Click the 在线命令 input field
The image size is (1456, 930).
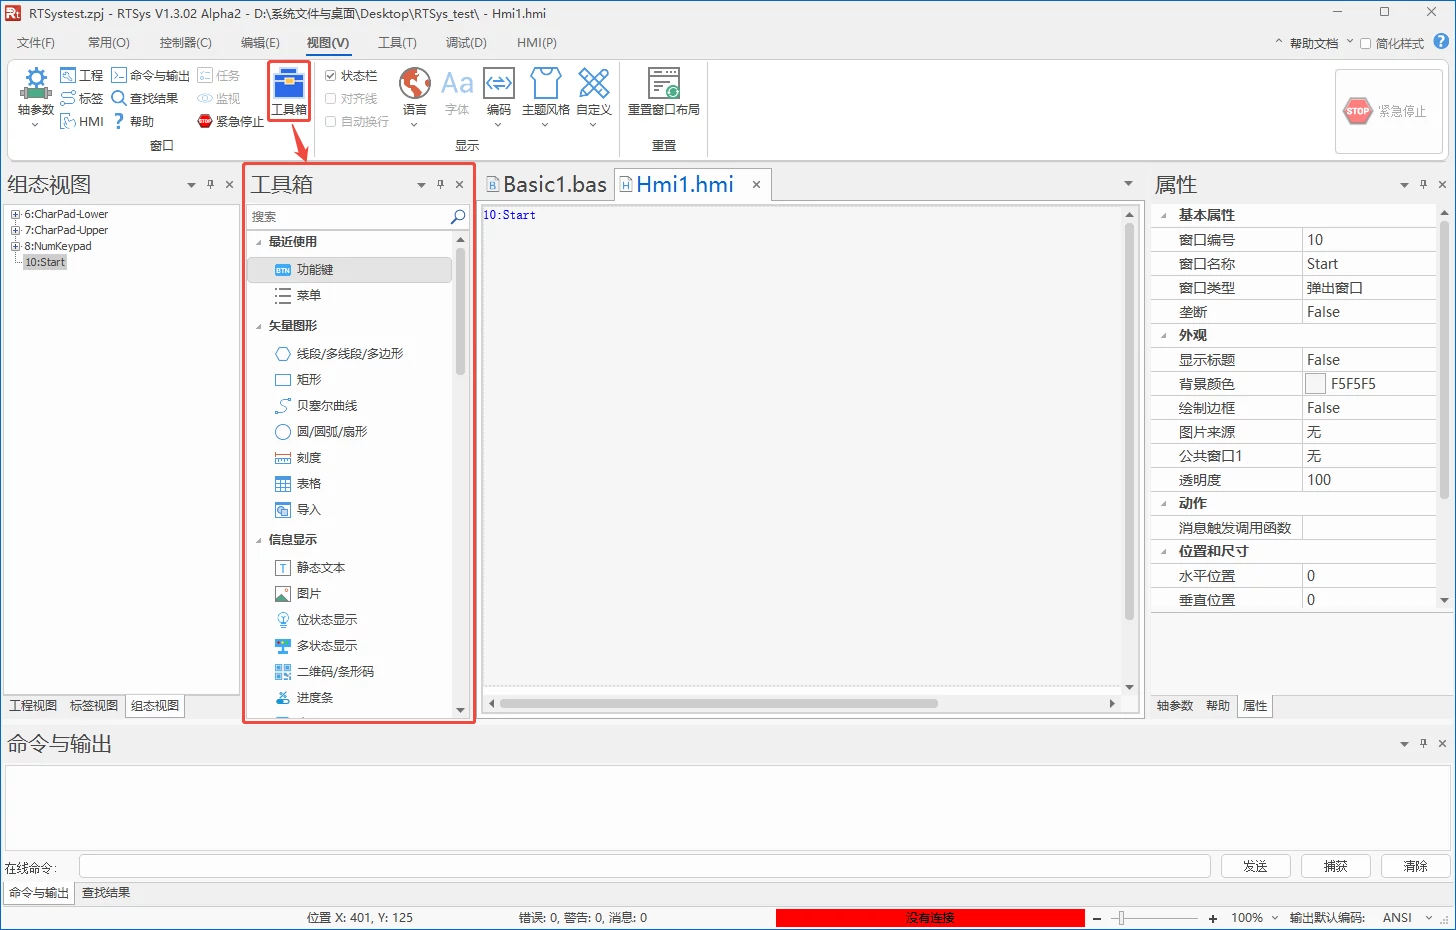click(644, 866)
